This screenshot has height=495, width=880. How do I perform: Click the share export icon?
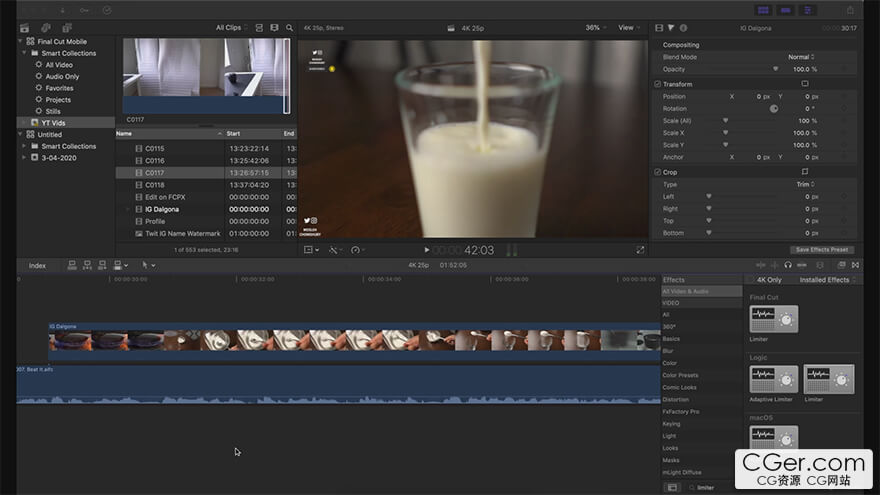(850, 10)
